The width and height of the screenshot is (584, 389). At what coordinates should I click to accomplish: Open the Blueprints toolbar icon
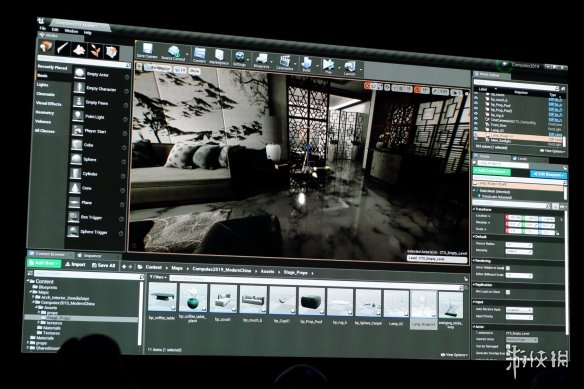(x=261, y=60)
